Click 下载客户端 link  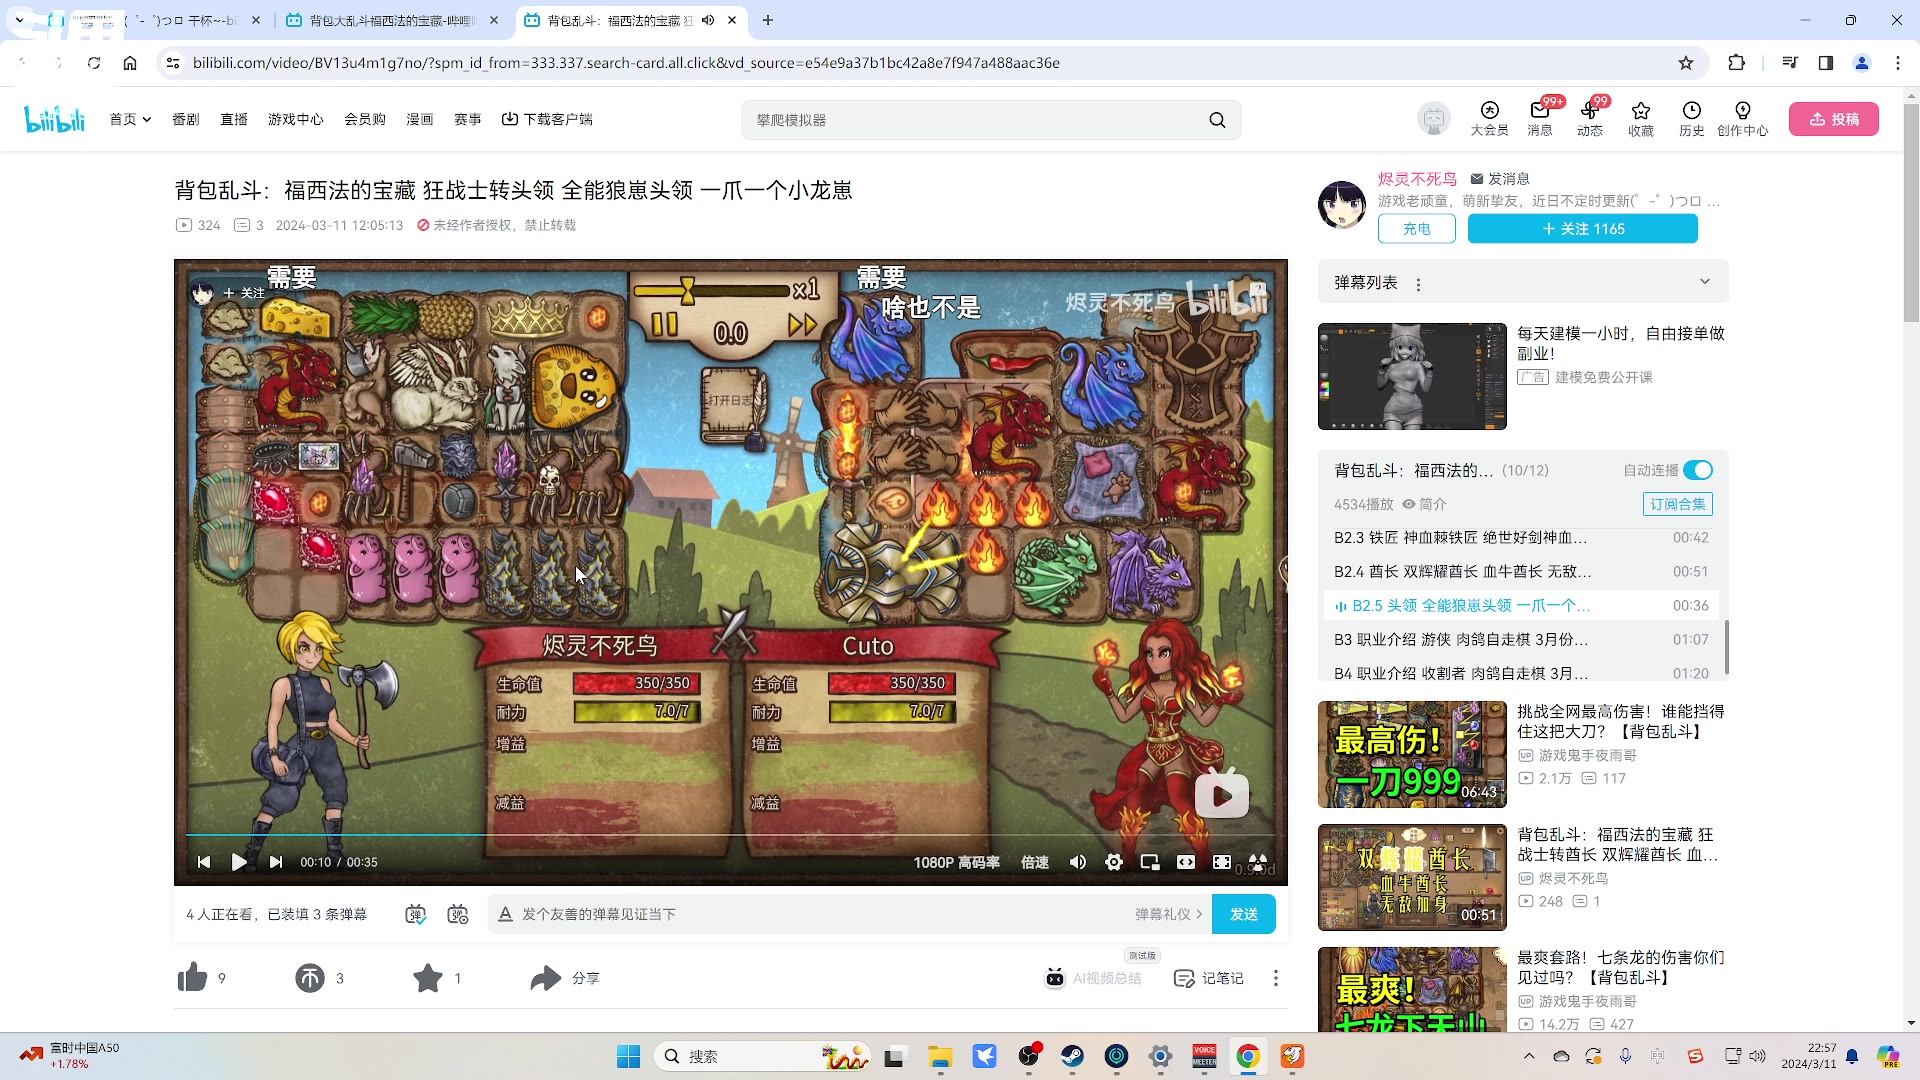(x=547, y=119)
